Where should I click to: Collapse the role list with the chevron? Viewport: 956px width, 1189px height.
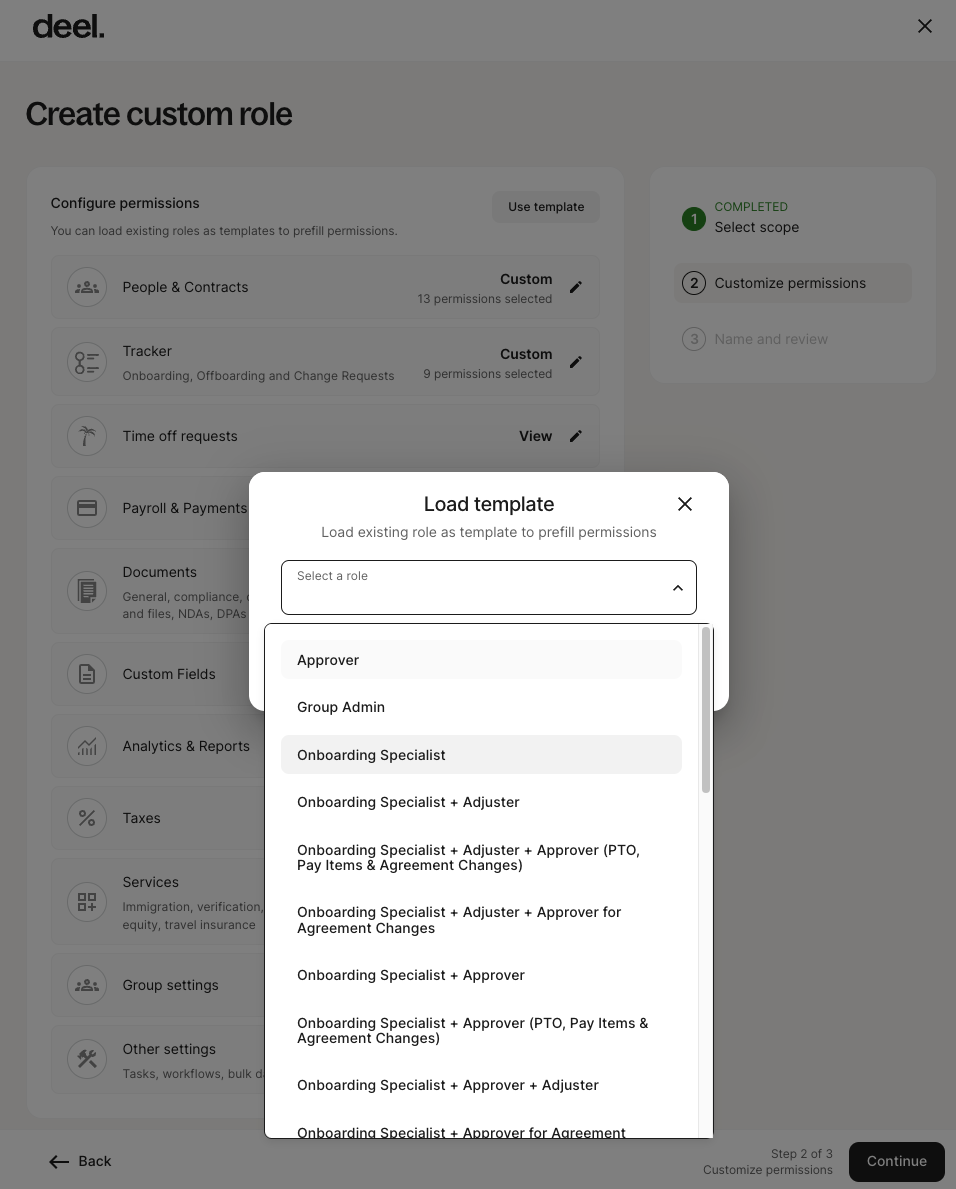(678, 587)
